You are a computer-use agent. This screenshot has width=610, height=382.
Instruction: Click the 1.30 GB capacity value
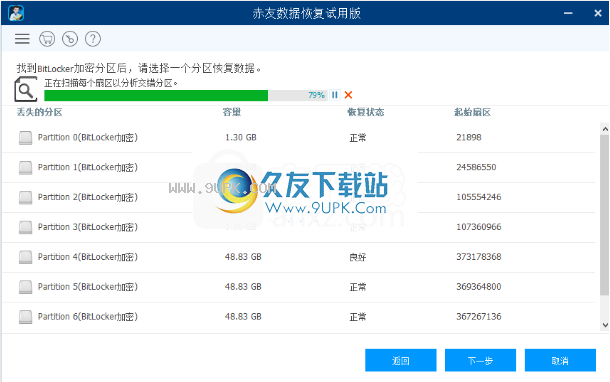coord(241,137)
